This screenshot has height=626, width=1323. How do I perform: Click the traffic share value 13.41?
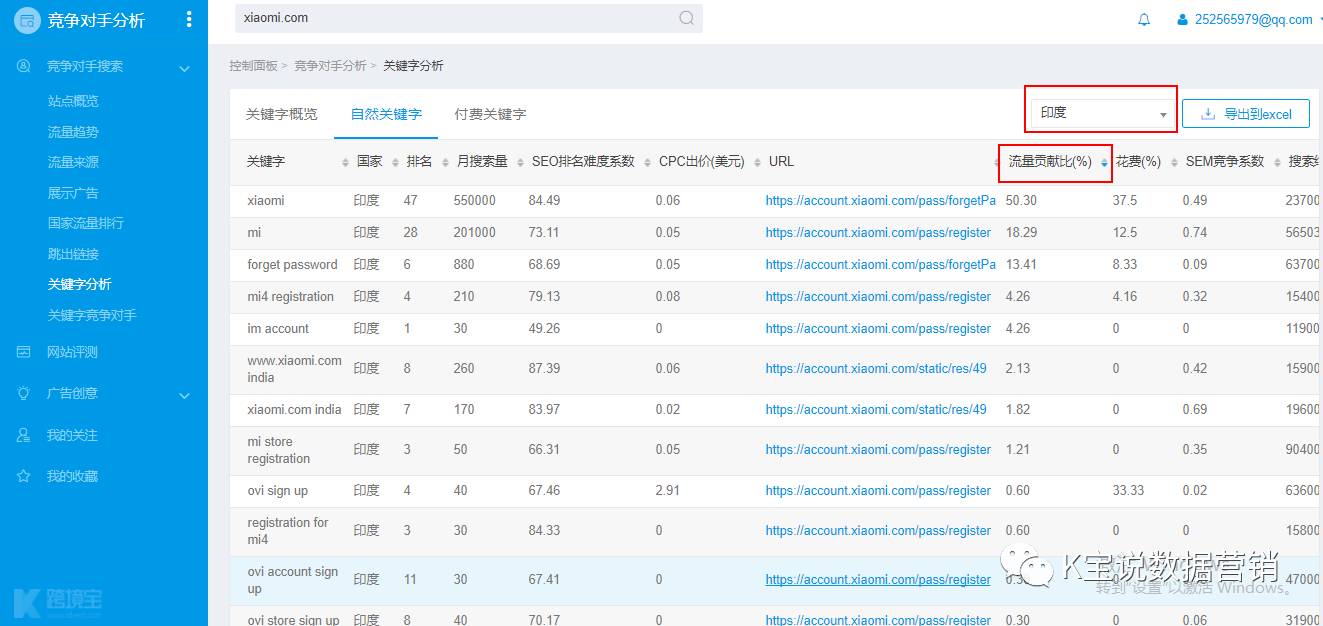click(x=1020, y=264)
